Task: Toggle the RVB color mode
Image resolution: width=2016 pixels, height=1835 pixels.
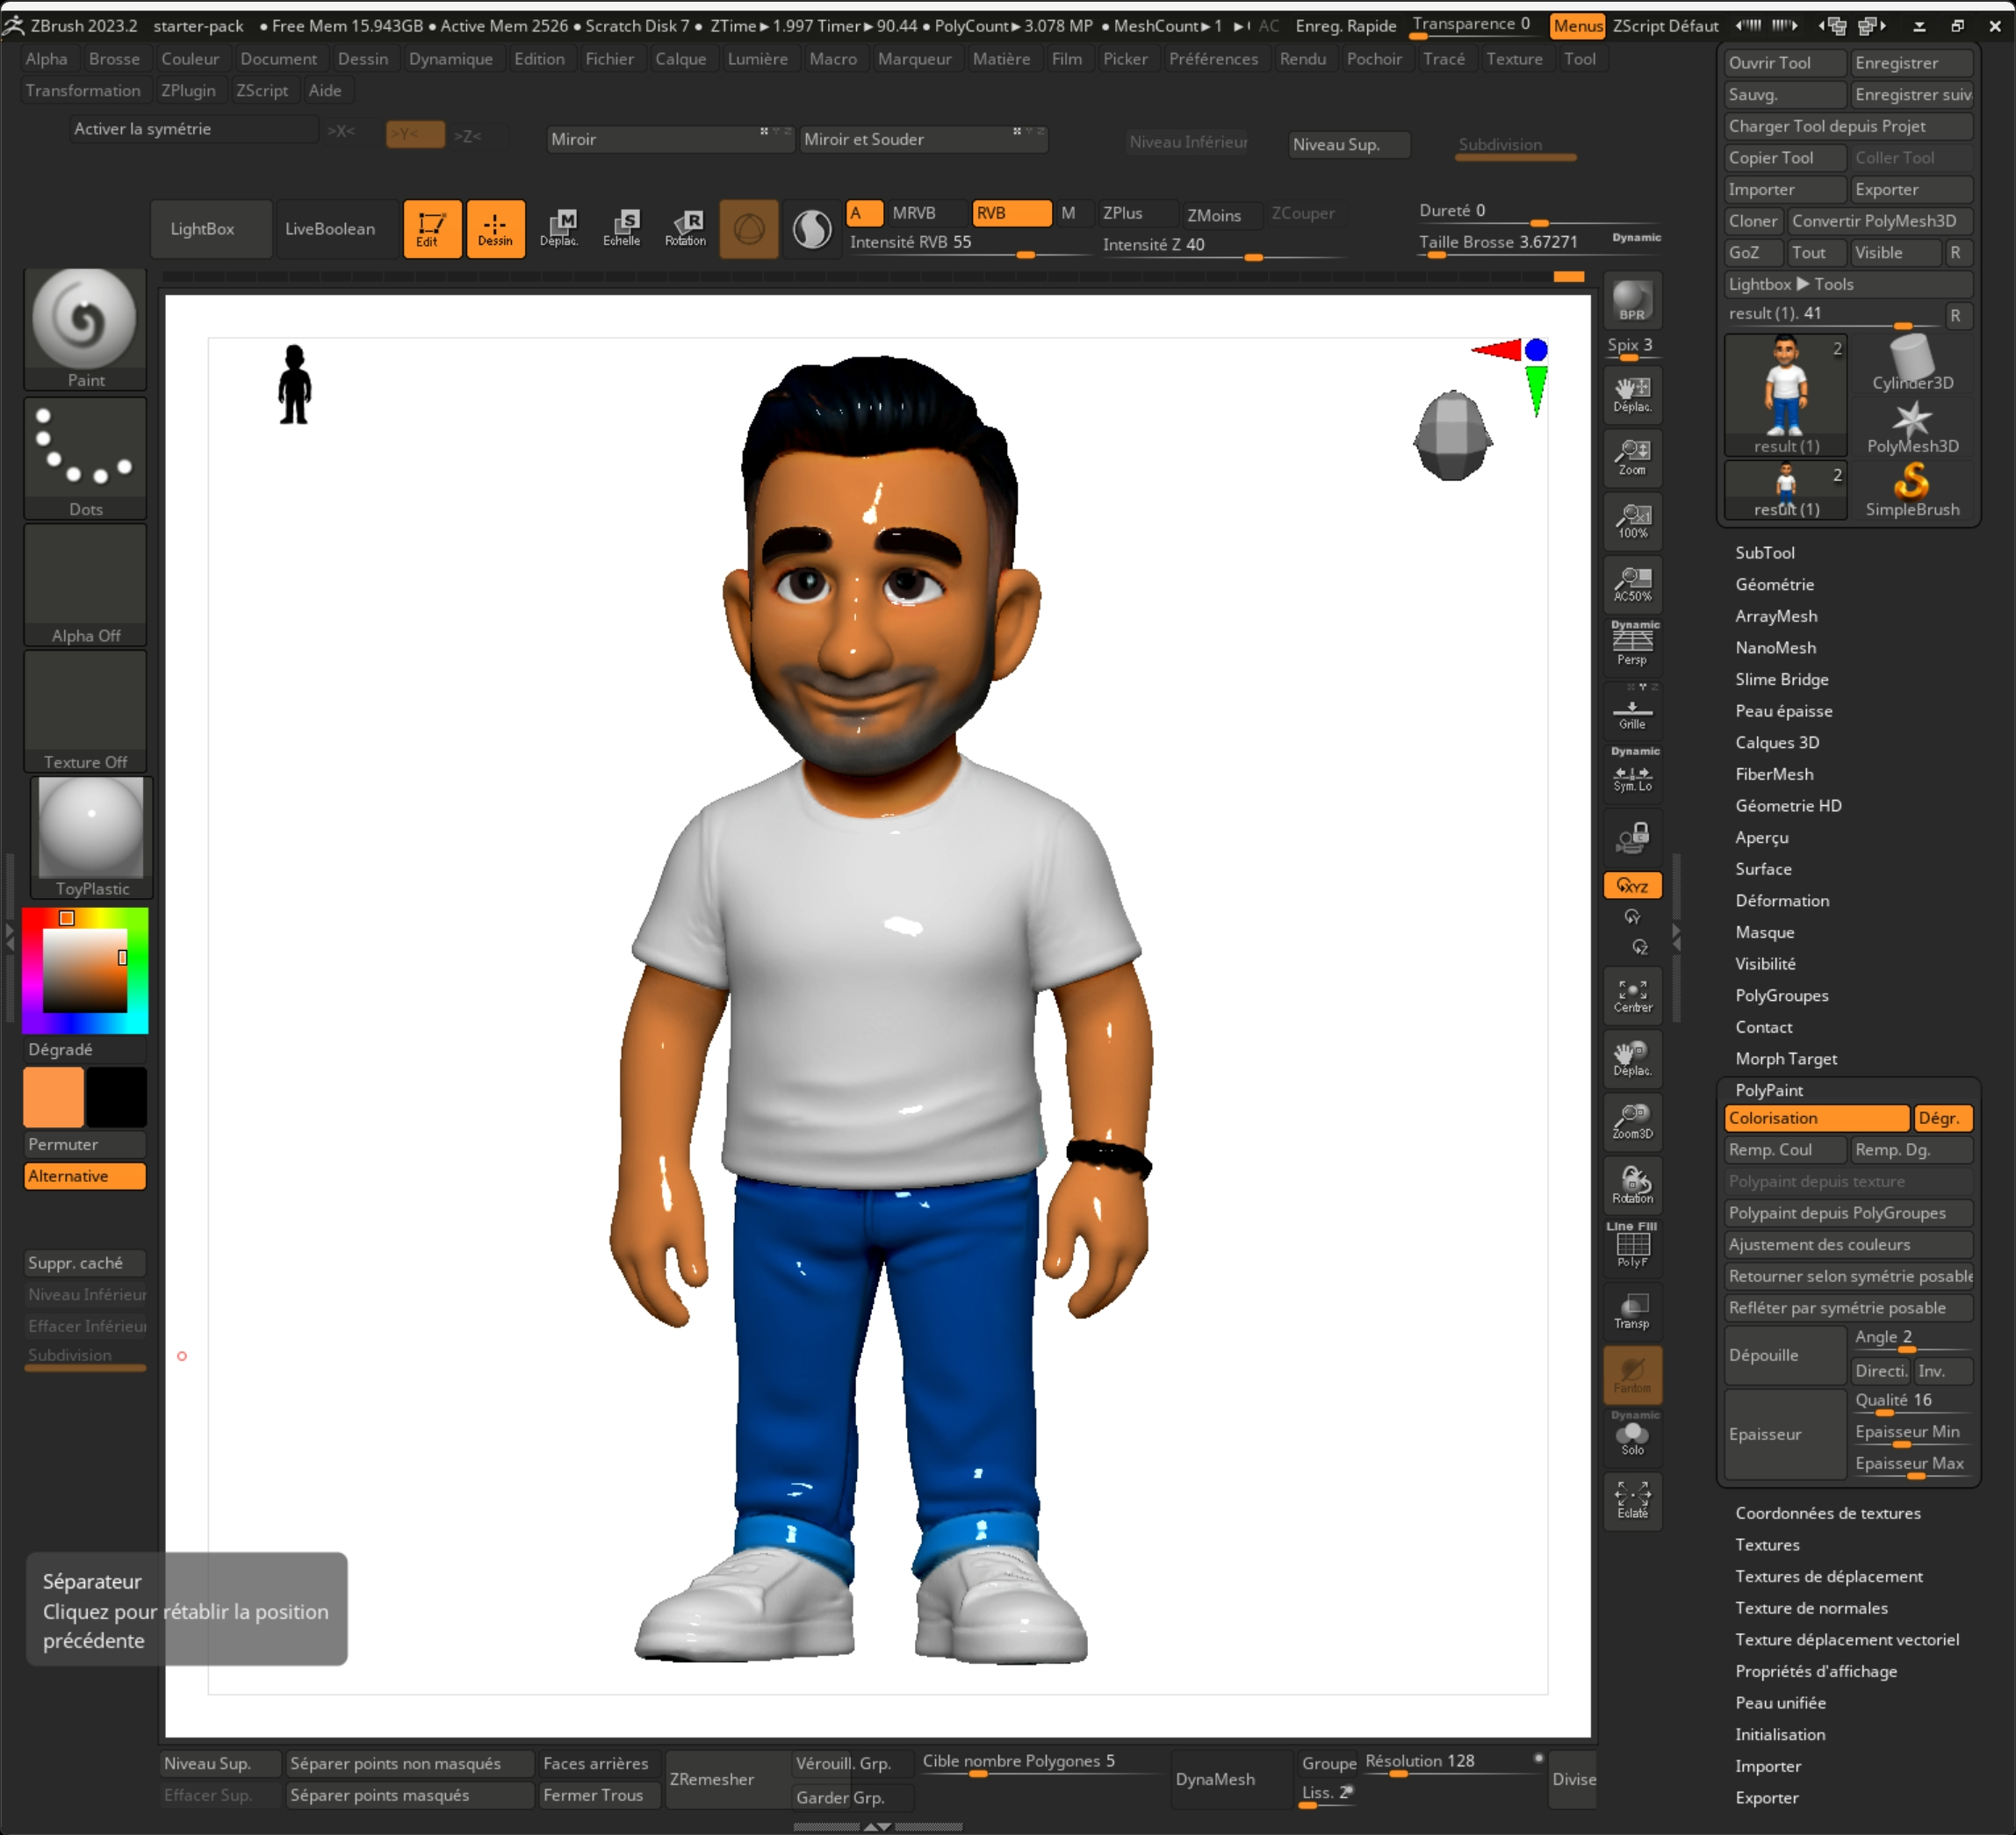Action: (1011, 213)
